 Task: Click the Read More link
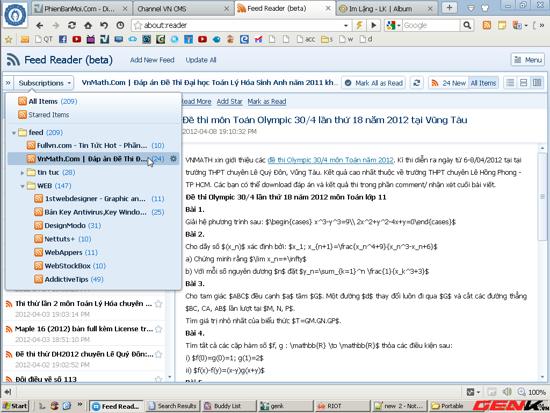pyautogui.click(x=196, y=102)
